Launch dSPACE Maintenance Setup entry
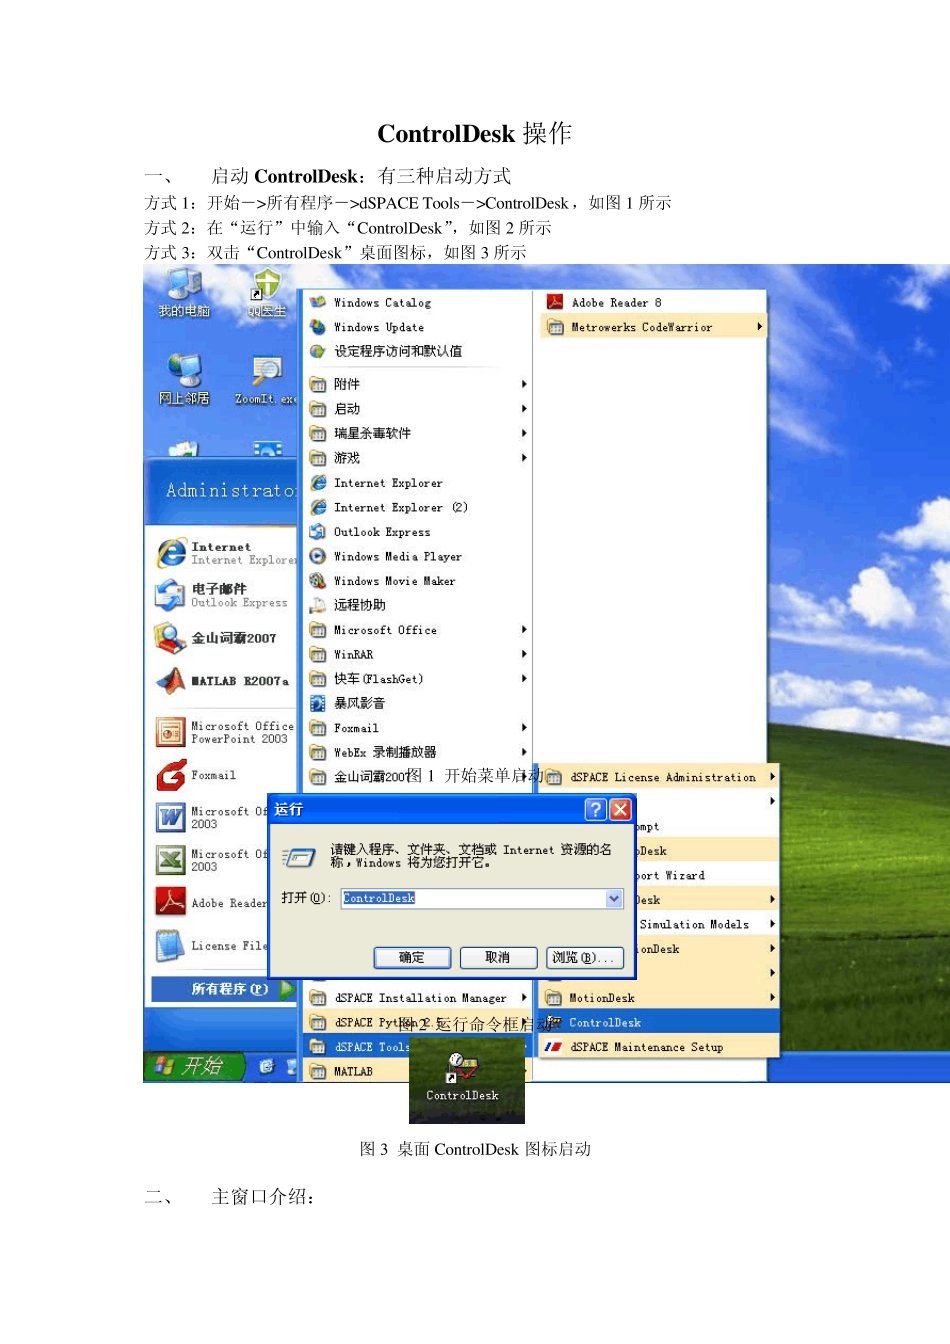950x1344 pixels. (634, 1047)
